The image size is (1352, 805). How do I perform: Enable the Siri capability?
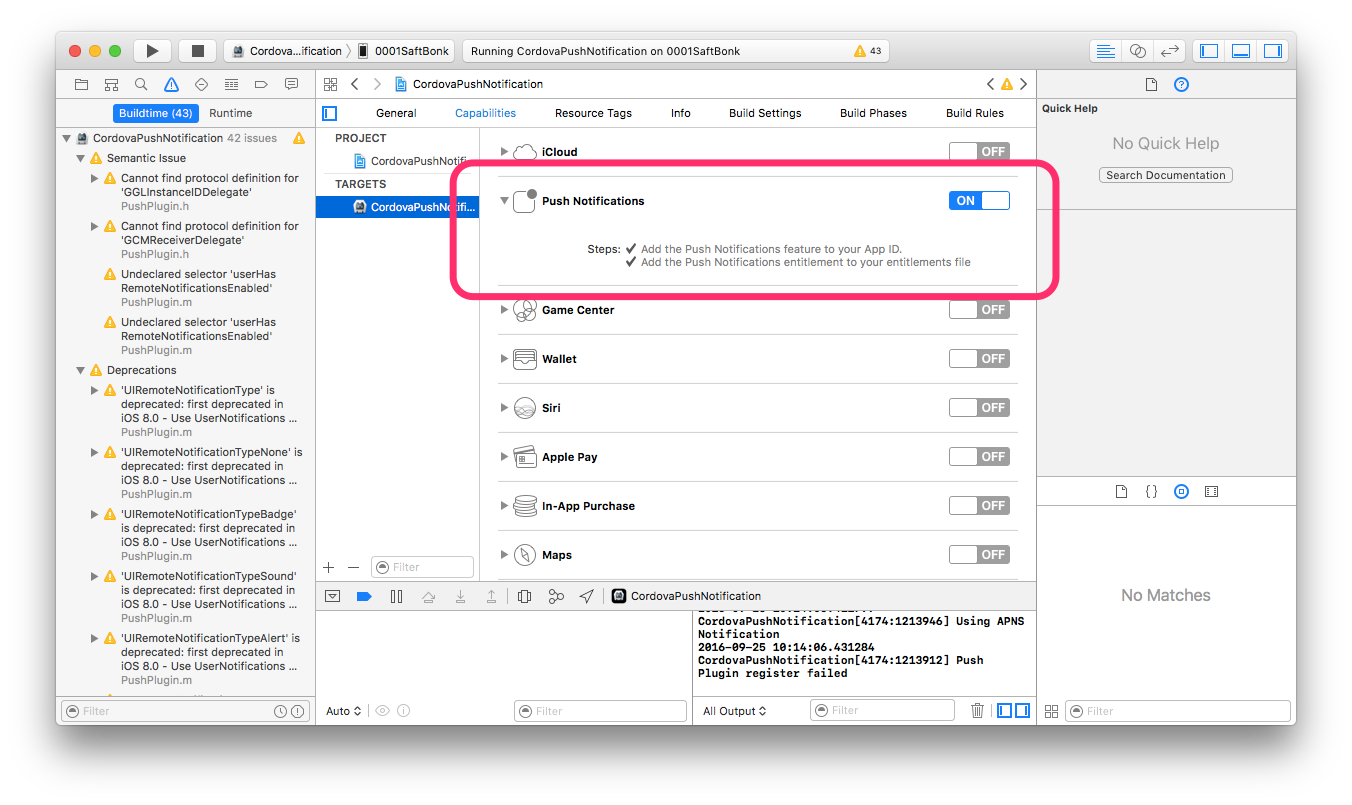tap(979, 407)
